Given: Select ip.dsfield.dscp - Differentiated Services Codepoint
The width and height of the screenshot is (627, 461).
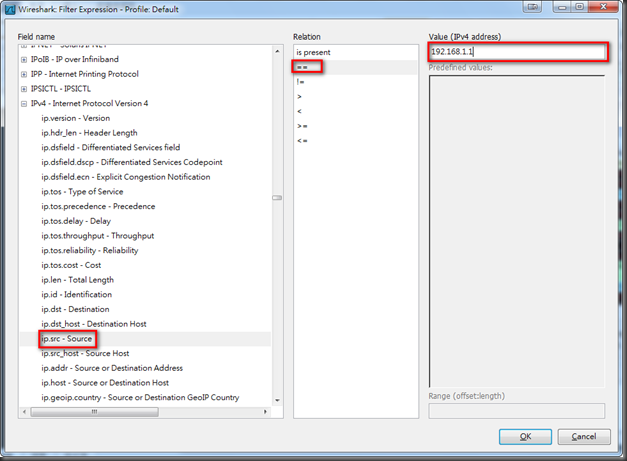Looking at the screenshot, I should 132,162.
